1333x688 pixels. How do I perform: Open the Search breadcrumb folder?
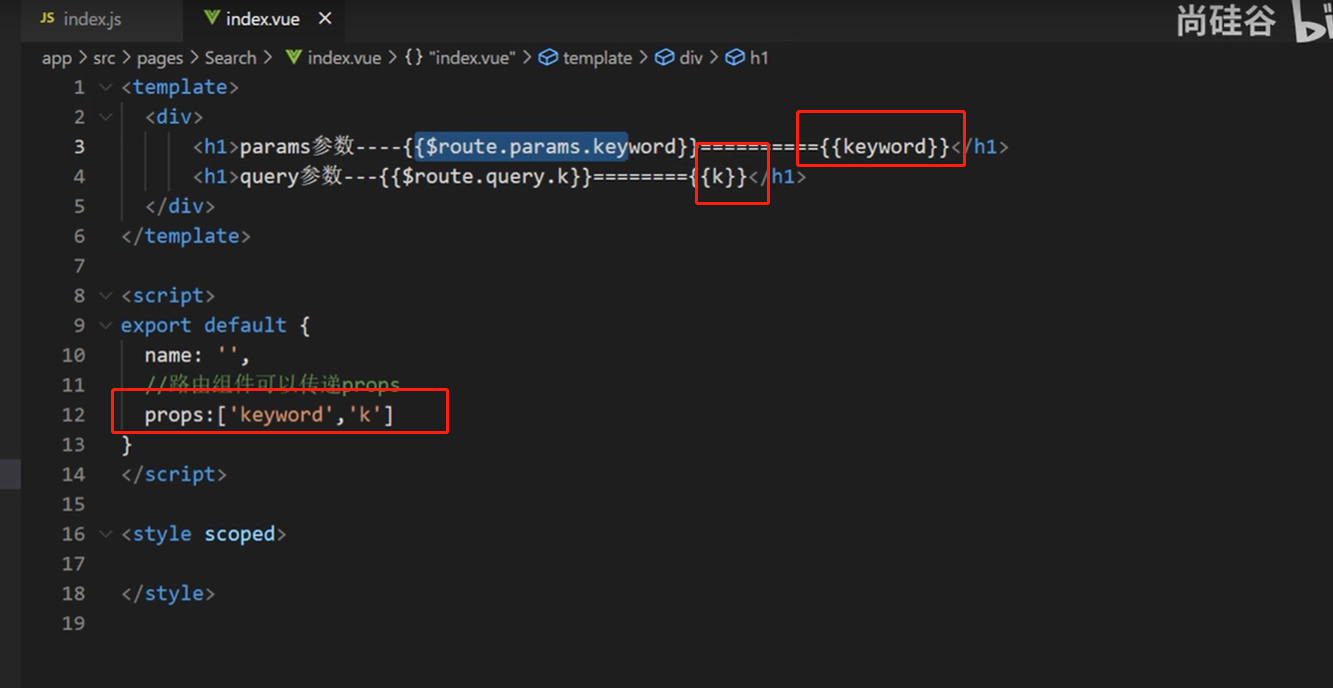click(x=231, y=58)
